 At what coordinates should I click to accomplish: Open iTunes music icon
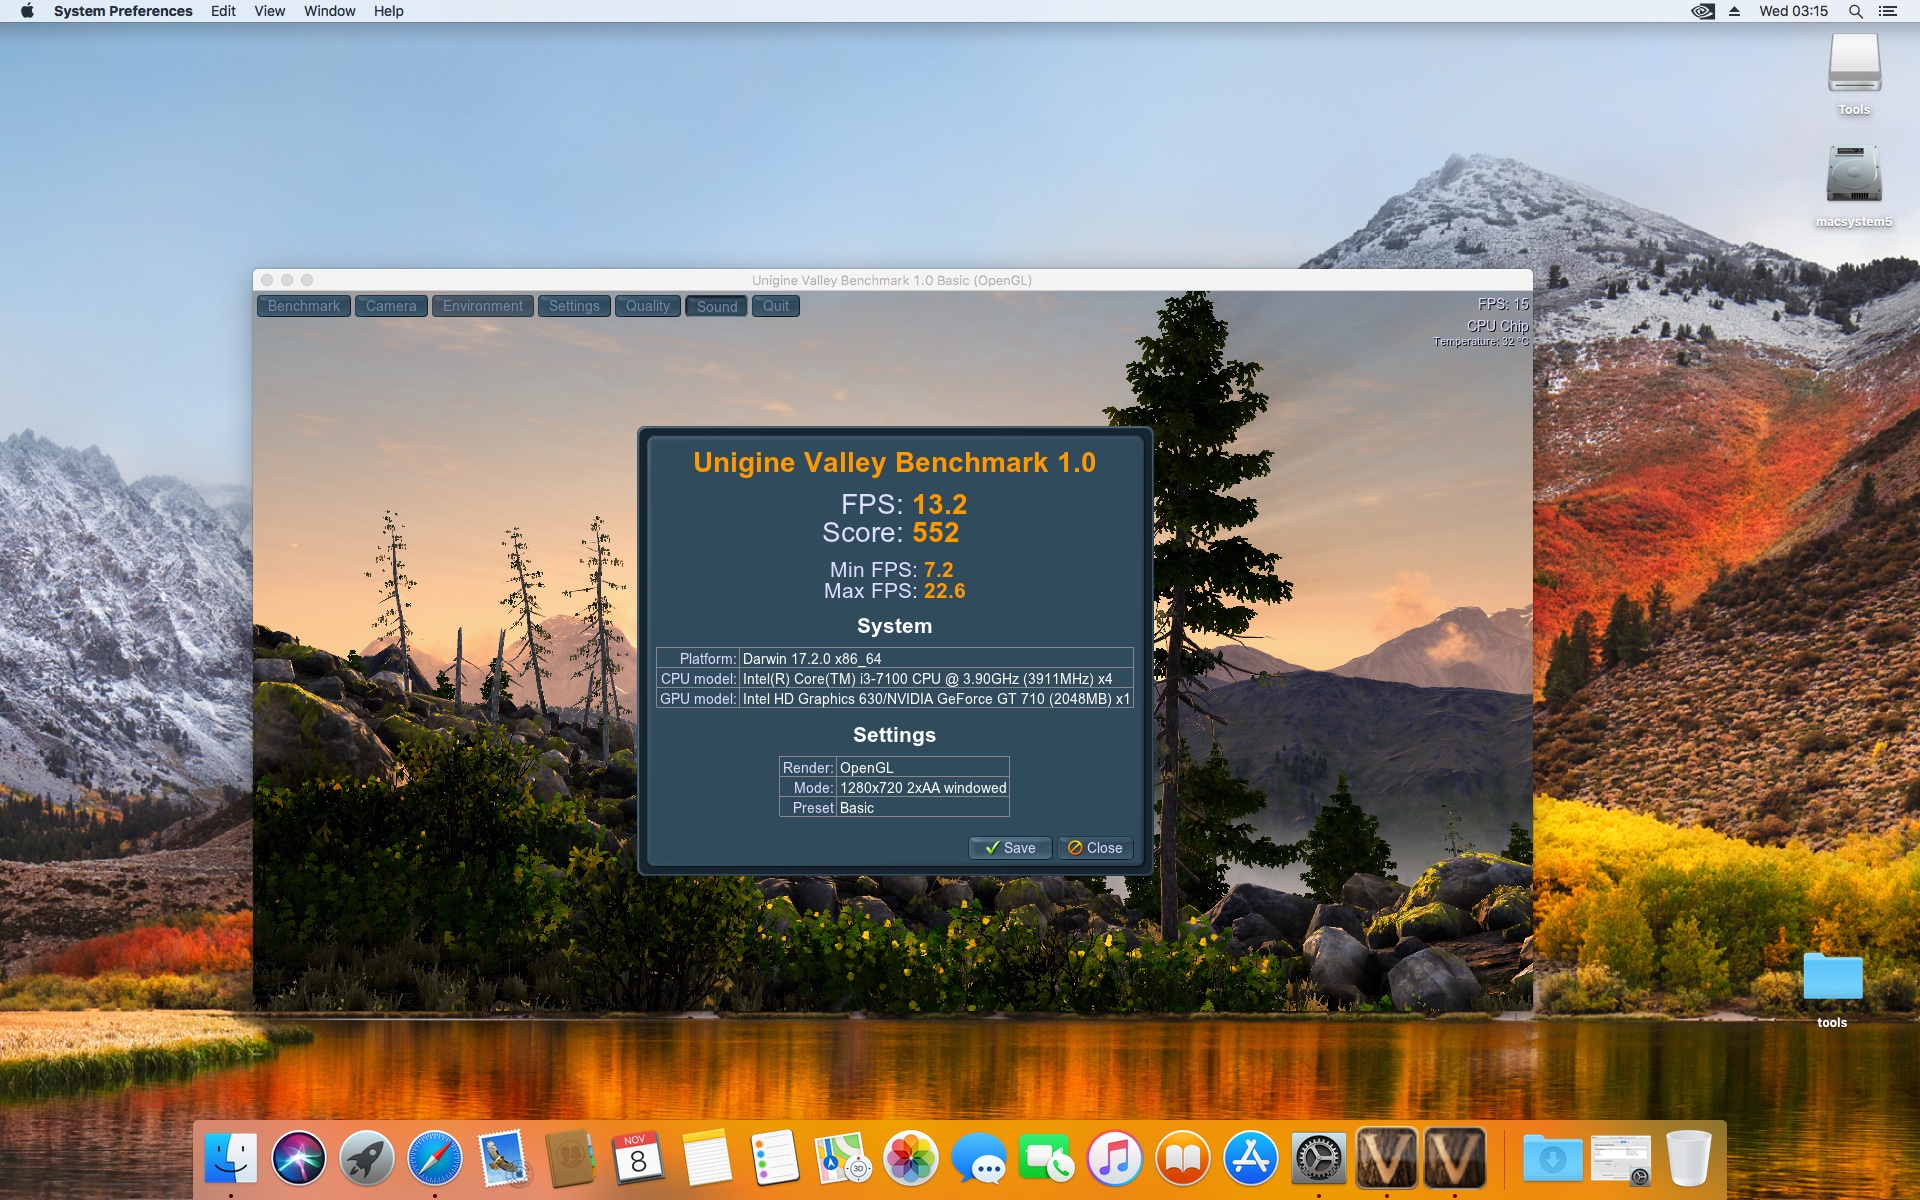click(x=1114, y=1159)
